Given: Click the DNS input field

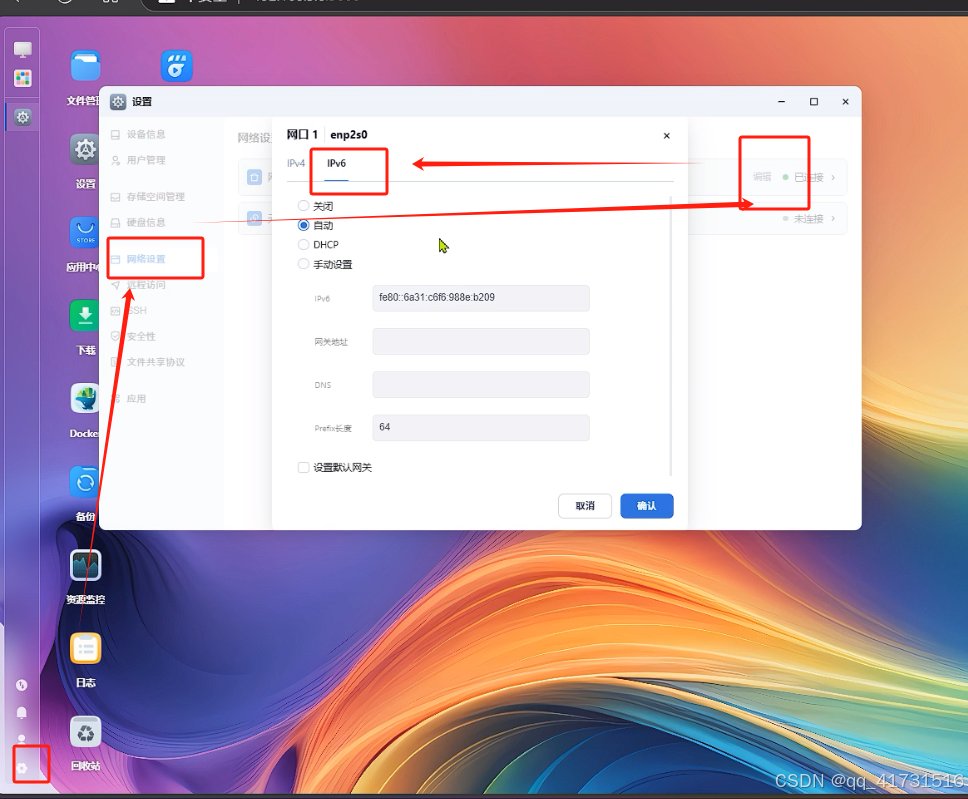Looking at the screenshot, I should [x=481, y=385].
